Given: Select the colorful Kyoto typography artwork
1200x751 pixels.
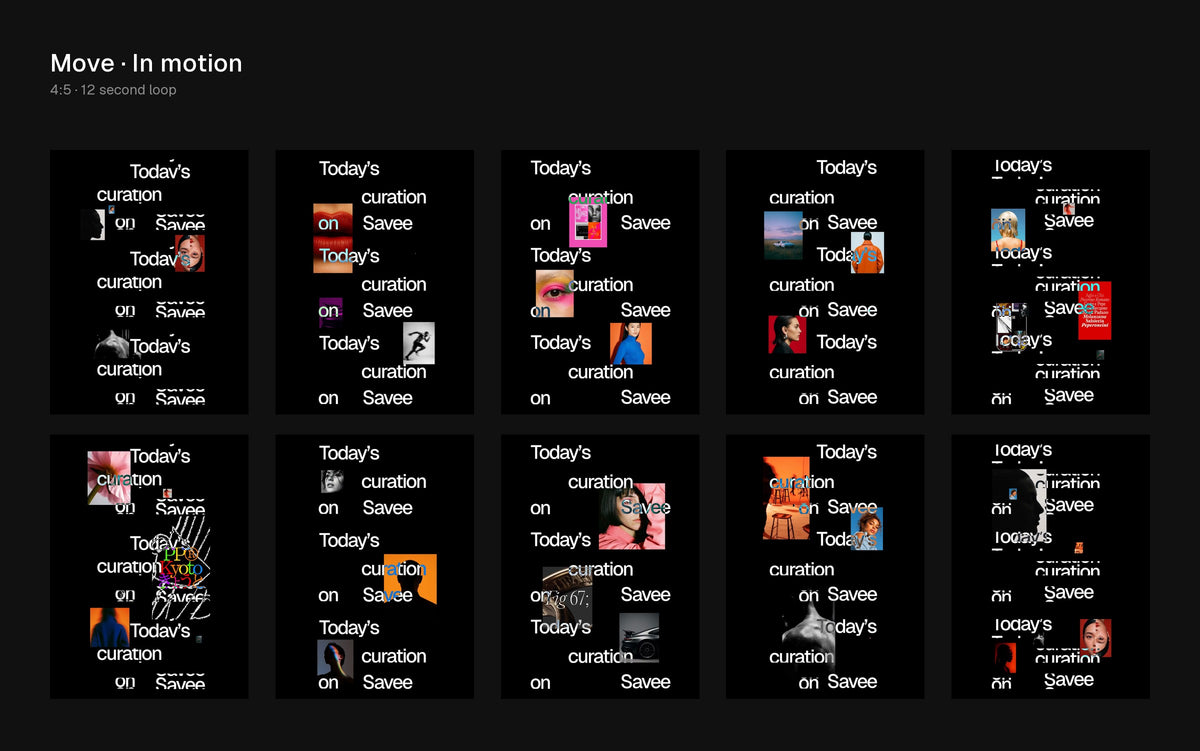Looking at the screenshot, I should [181, 567].
